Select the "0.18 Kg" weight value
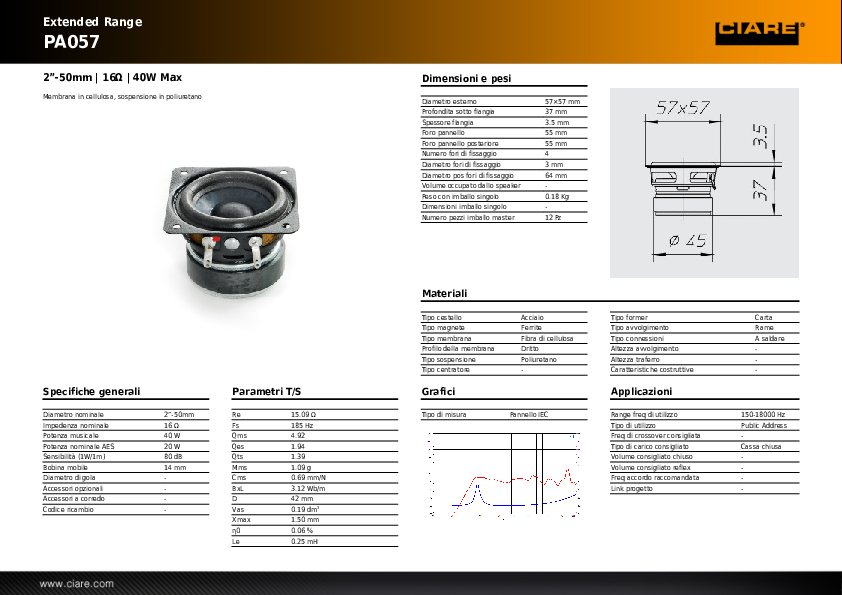 point(557,197)
